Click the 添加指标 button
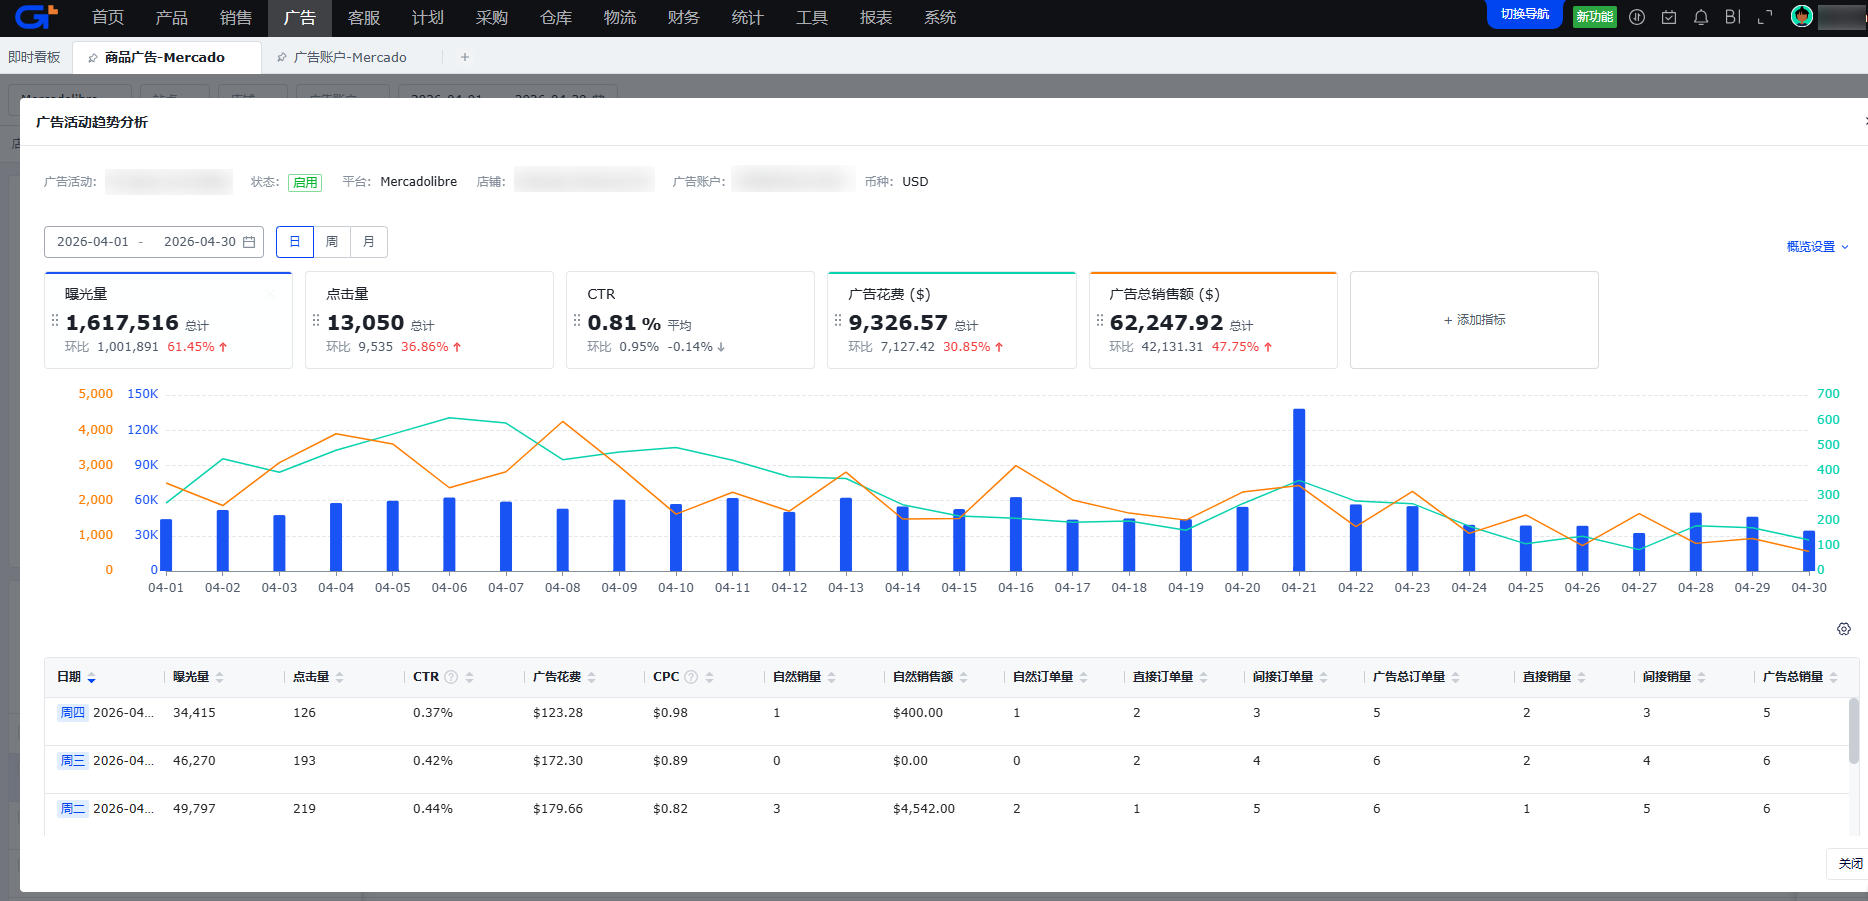The image size is (1868, 901). point(1474,320)
